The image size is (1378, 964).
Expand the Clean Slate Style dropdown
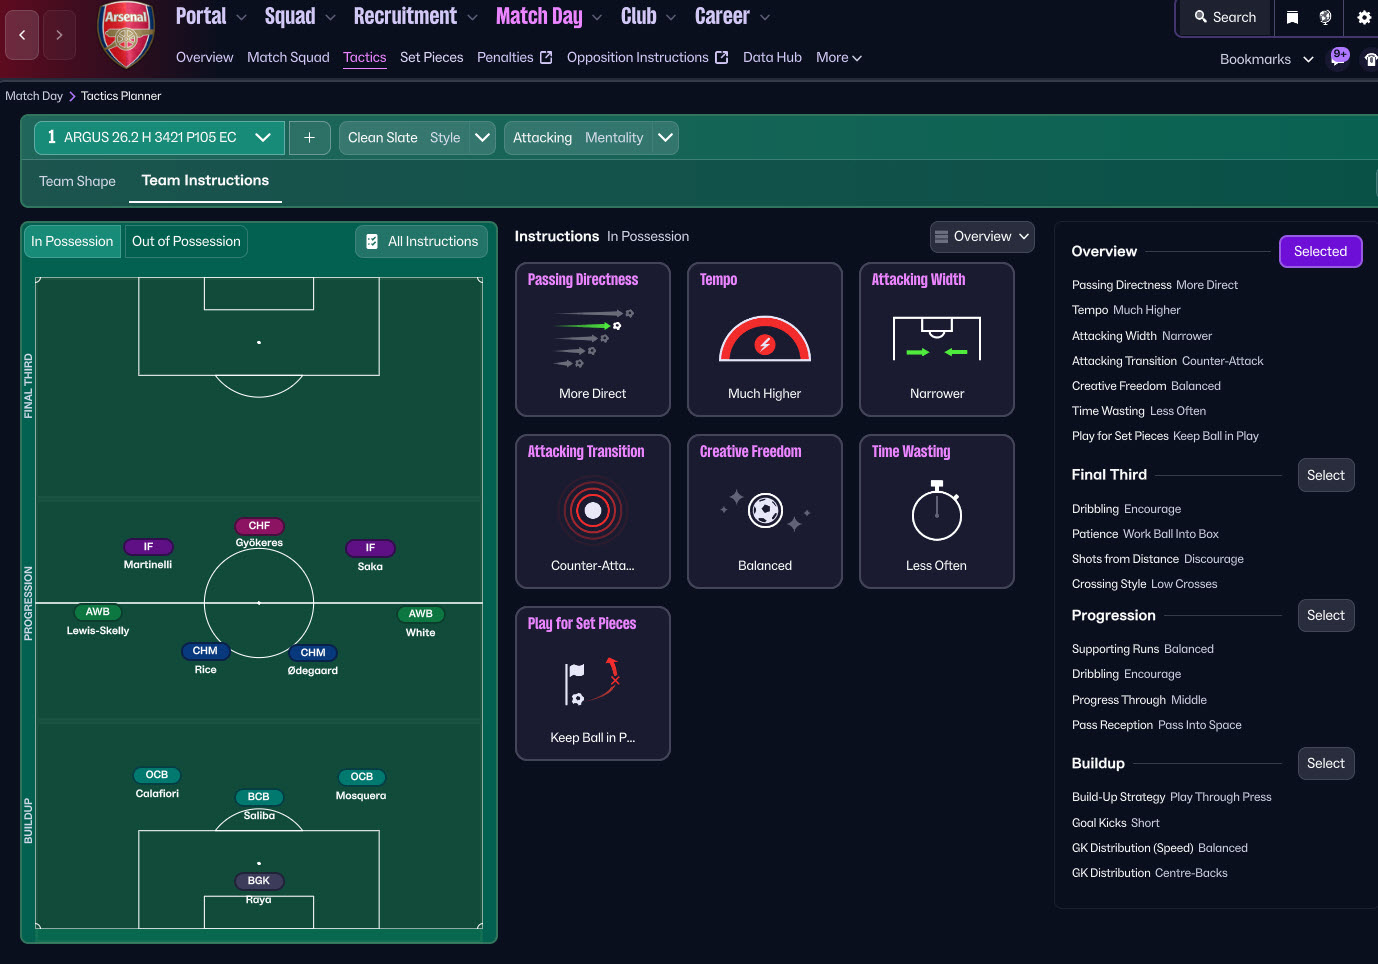coord(482,138)
